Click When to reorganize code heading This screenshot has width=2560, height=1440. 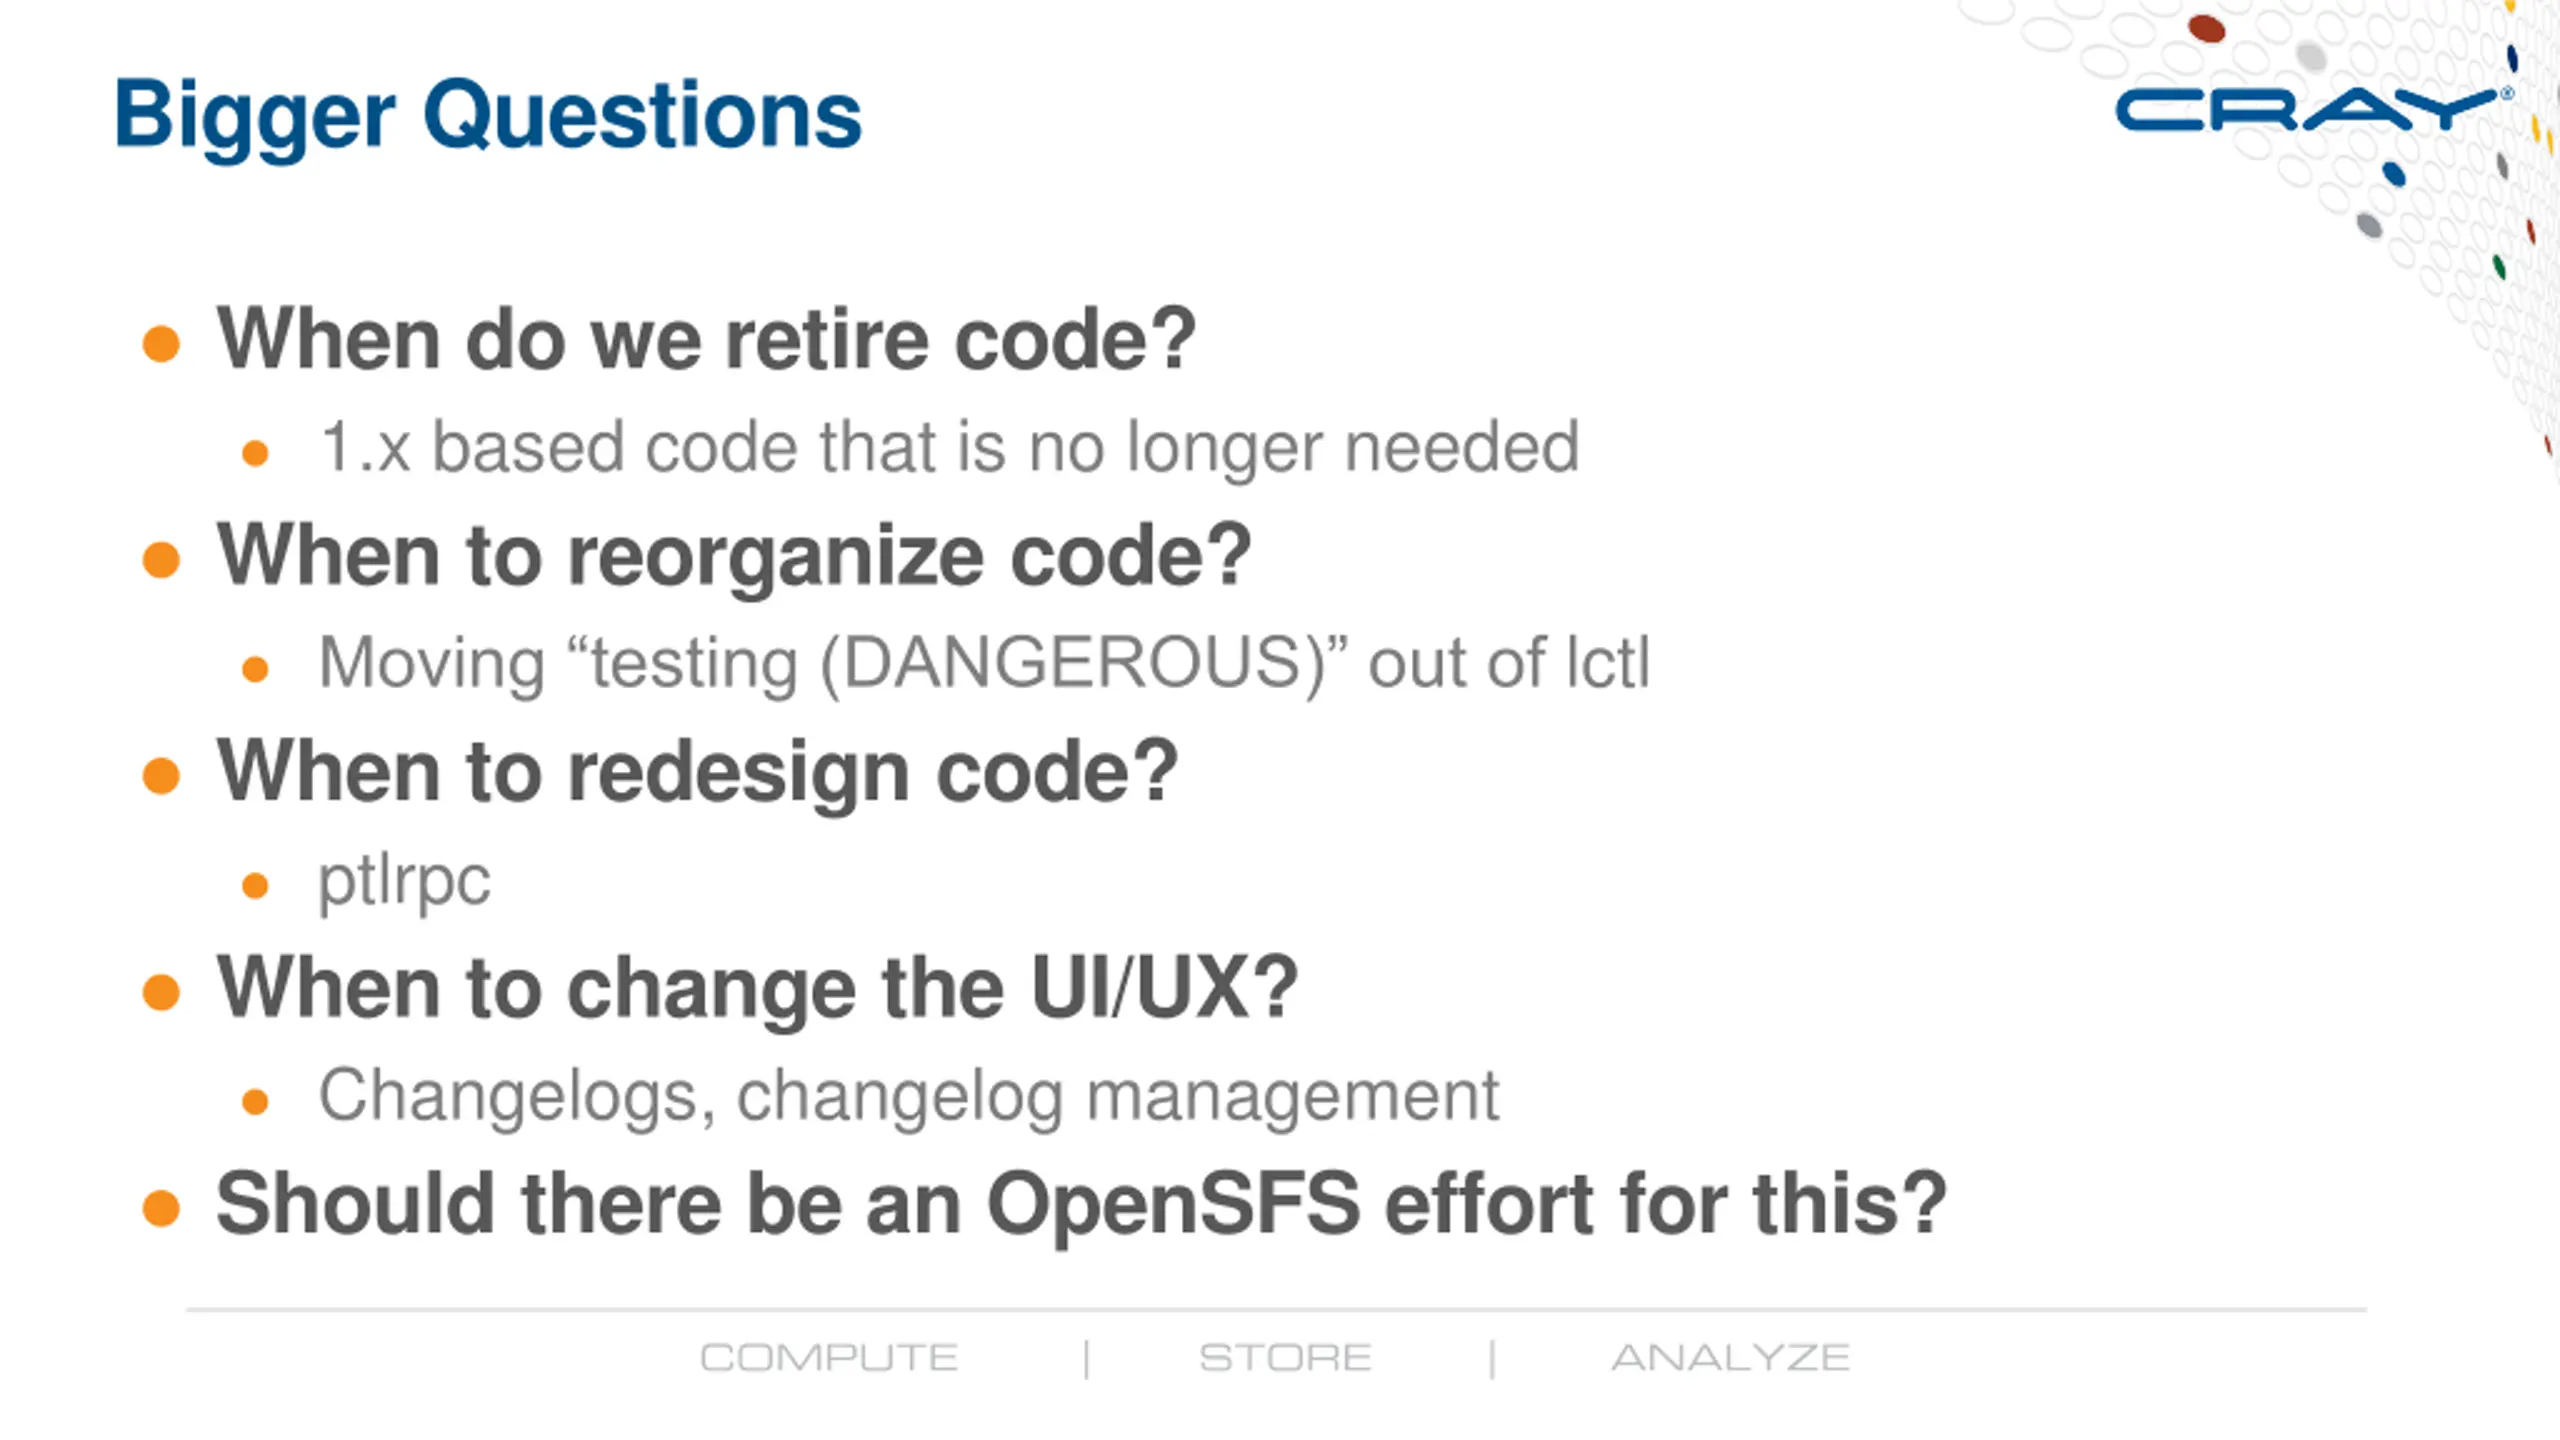(x=734, y=558)
